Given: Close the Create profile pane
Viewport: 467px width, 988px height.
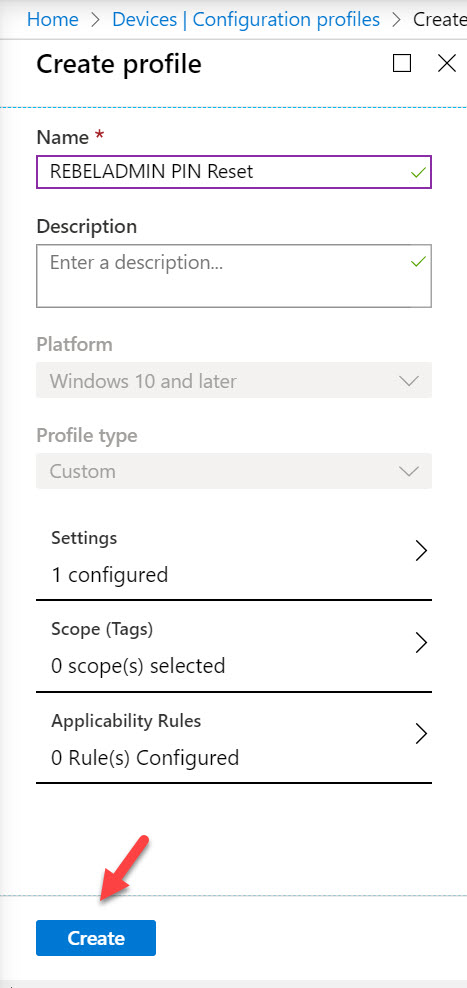Looking at the screenshot, I should tap(447, 63).
